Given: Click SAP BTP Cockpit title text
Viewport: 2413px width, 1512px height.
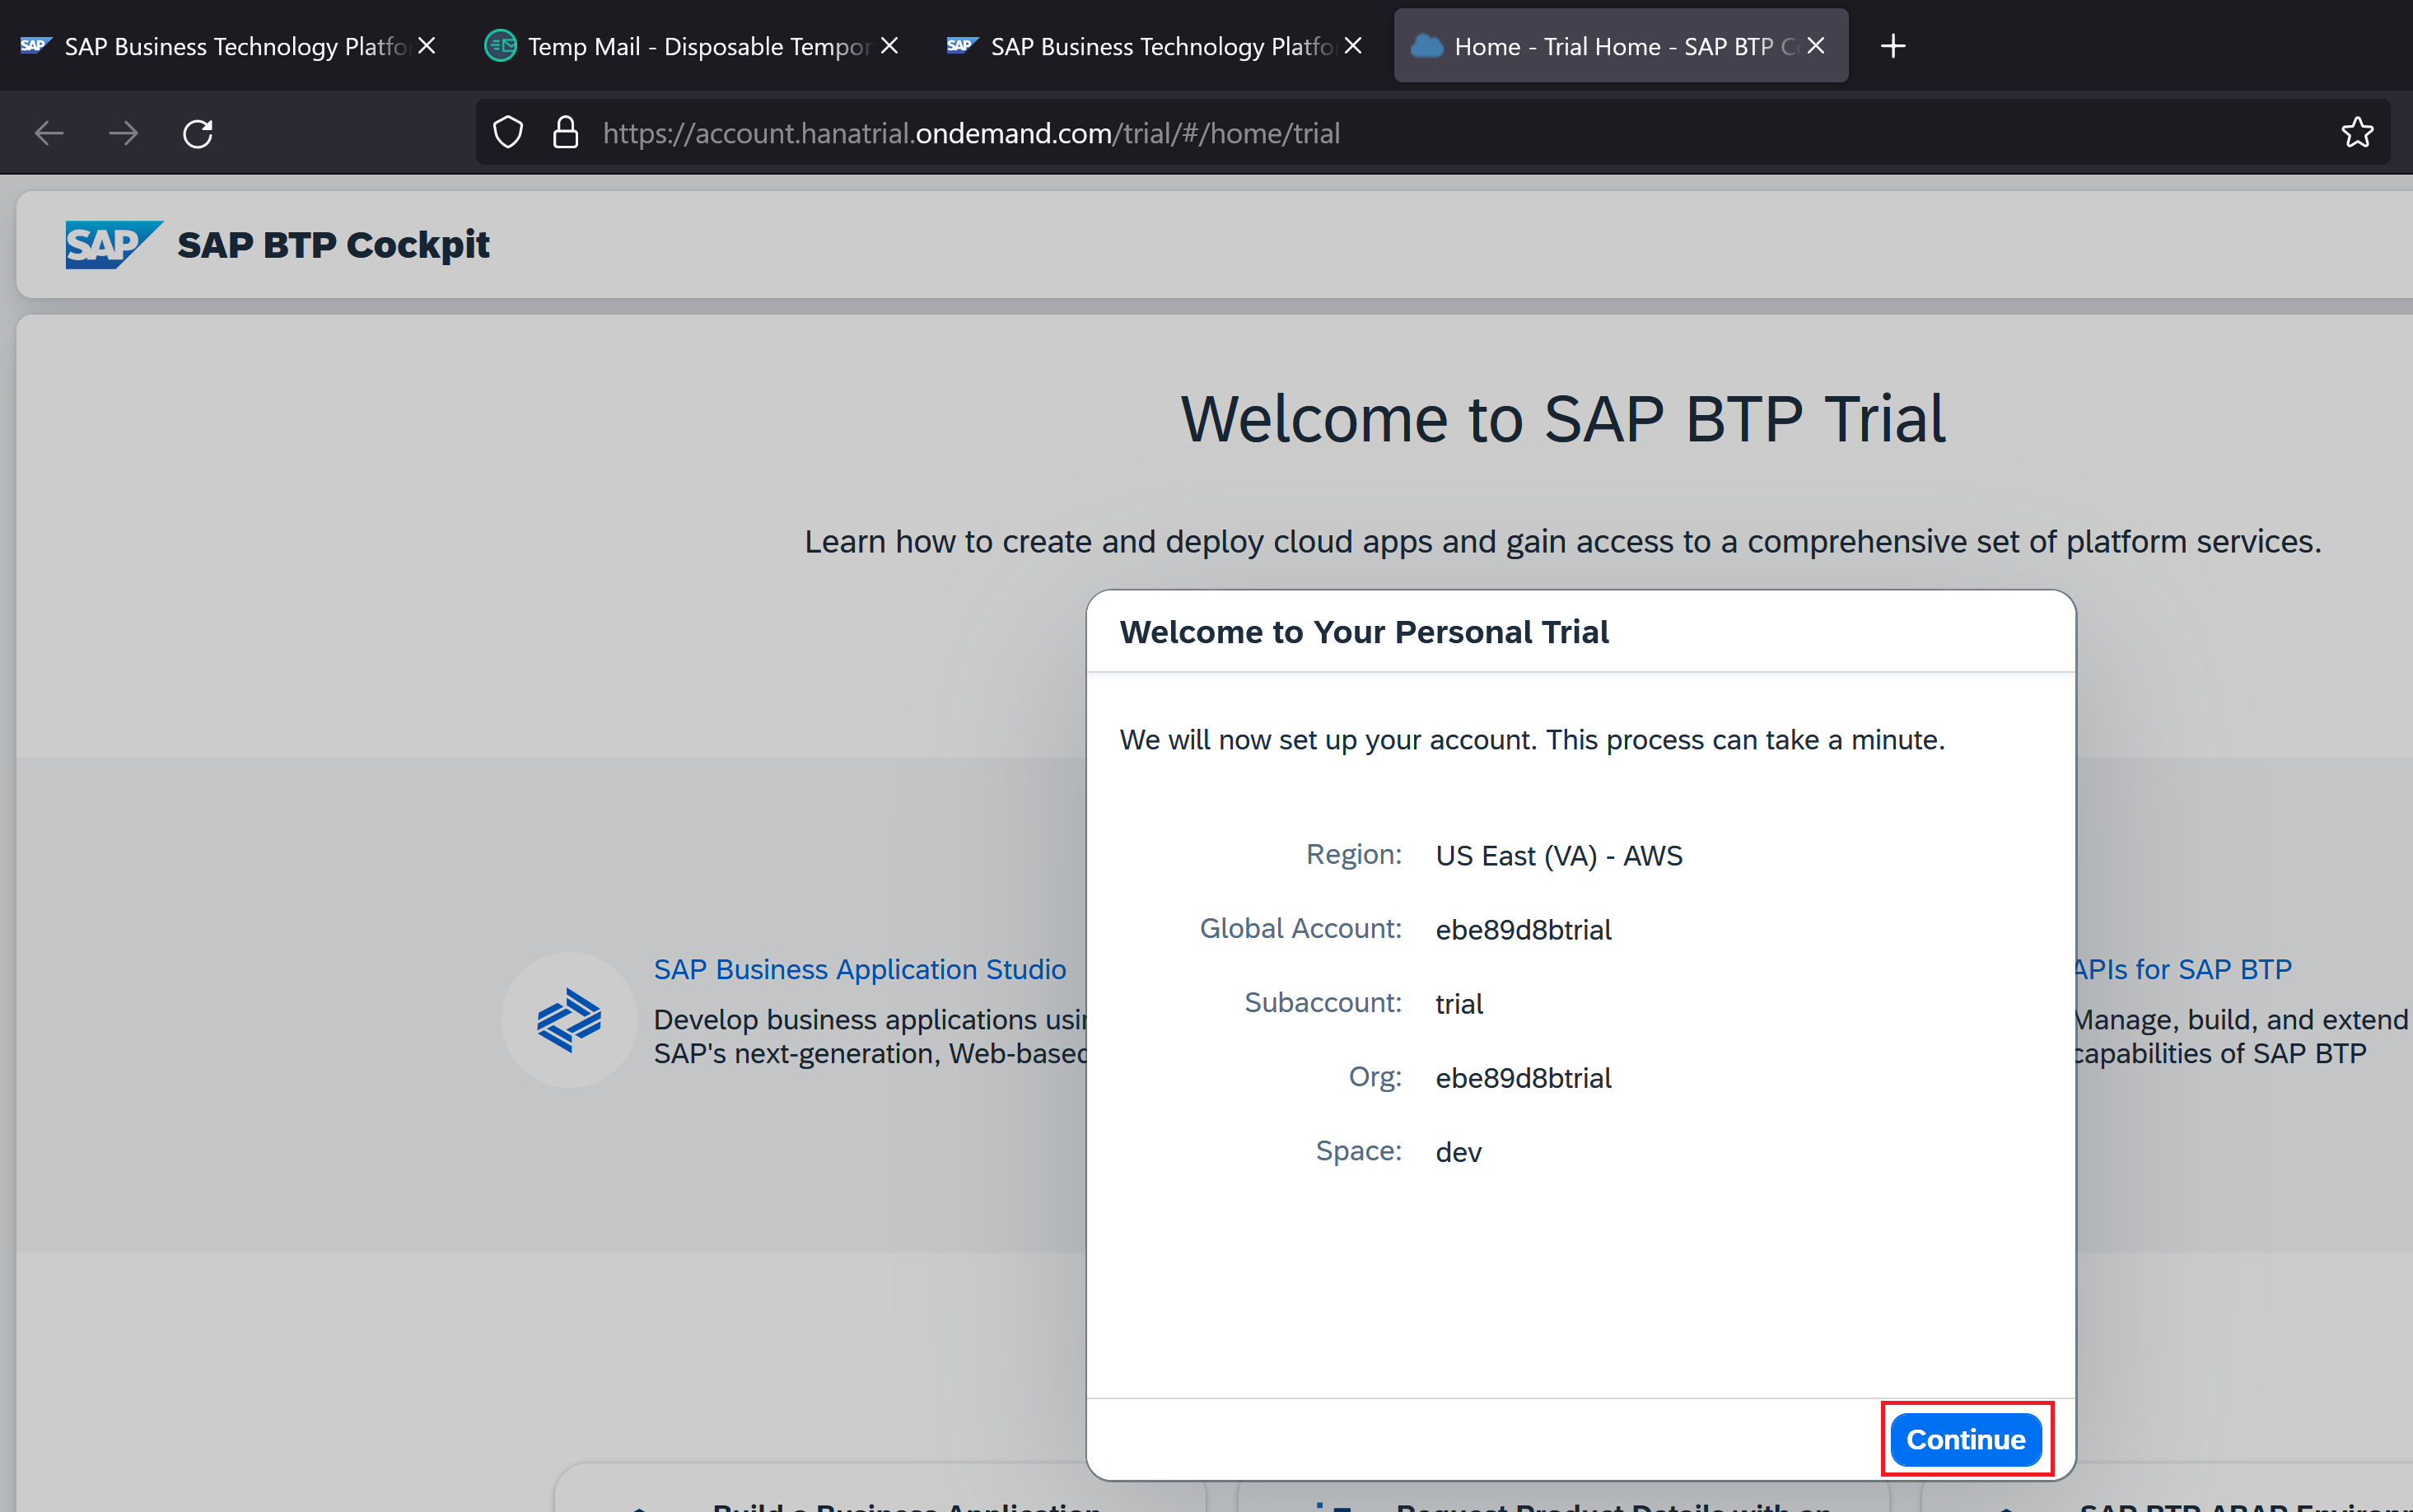Looking at the screenshot, I should 333,245.
